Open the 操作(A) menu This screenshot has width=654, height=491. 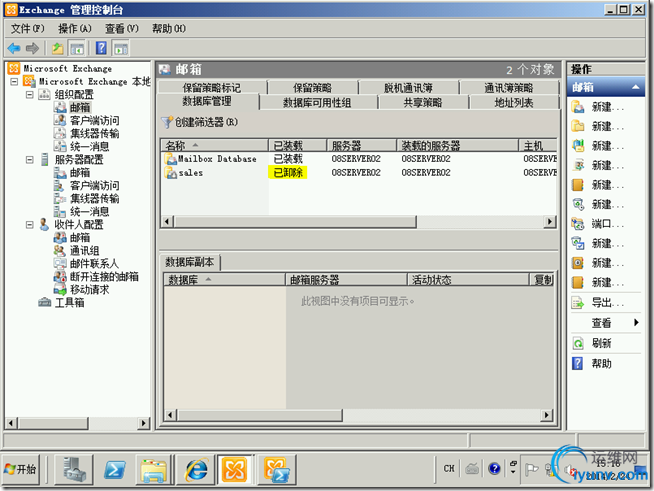coord(75,28)
